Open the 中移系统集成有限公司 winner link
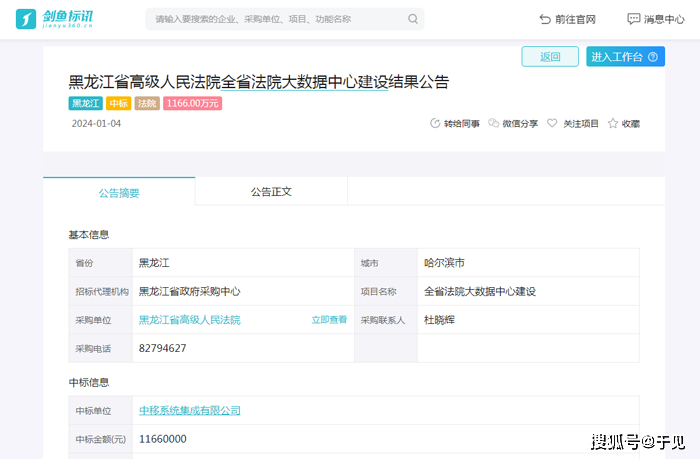The image size is (700, 459). pyautogui.click(x=189, y=410)
